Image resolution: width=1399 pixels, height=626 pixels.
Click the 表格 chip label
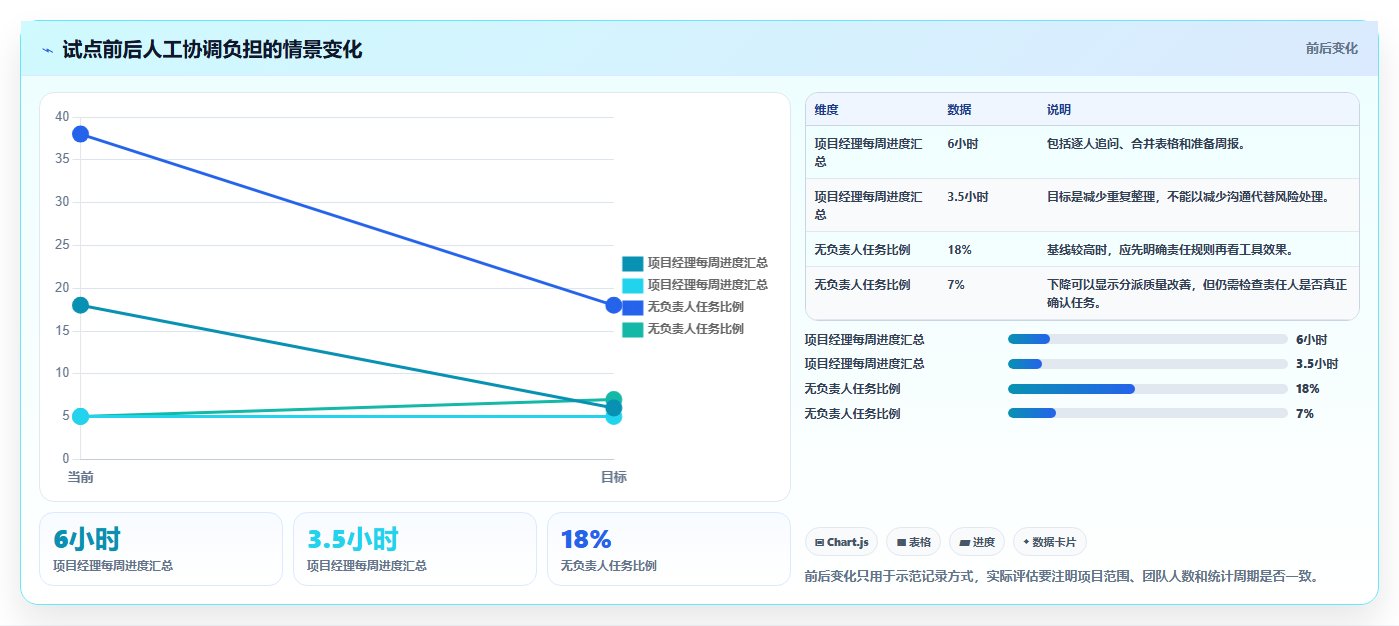coord(920,542)
